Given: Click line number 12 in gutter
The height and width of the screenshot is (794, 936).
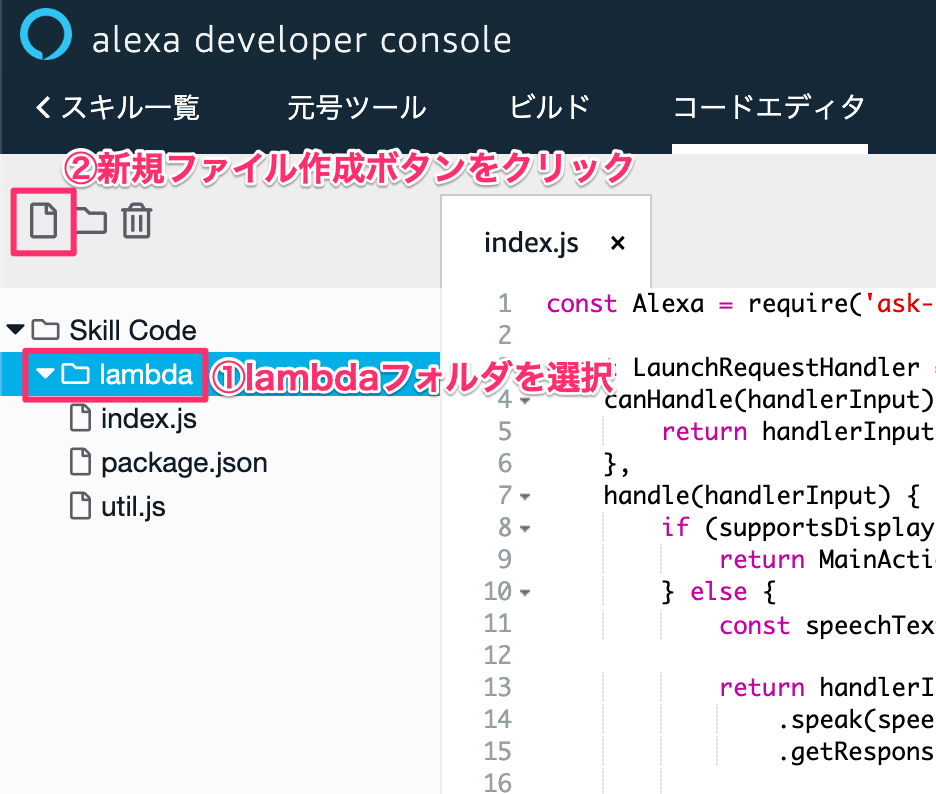Looking at the screenshot, I should (498, 655).
